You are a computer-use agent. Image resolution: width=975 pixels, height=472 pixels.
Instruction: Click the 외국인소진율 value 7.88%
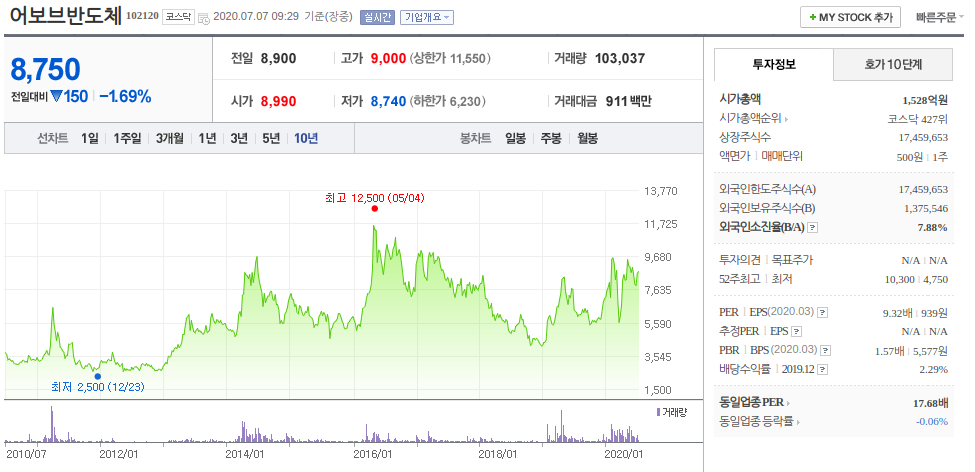[x=933, y=228]
